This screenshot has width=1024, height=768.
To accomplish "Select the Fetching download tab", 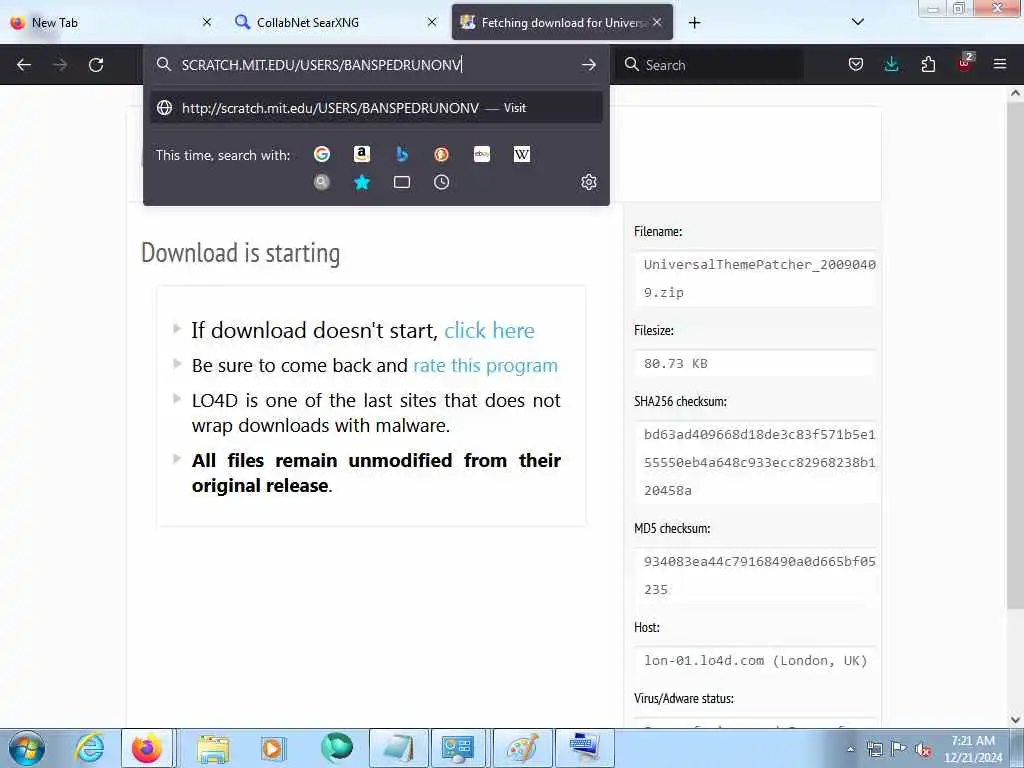I will pyautogui.click(x=562, y=23).
